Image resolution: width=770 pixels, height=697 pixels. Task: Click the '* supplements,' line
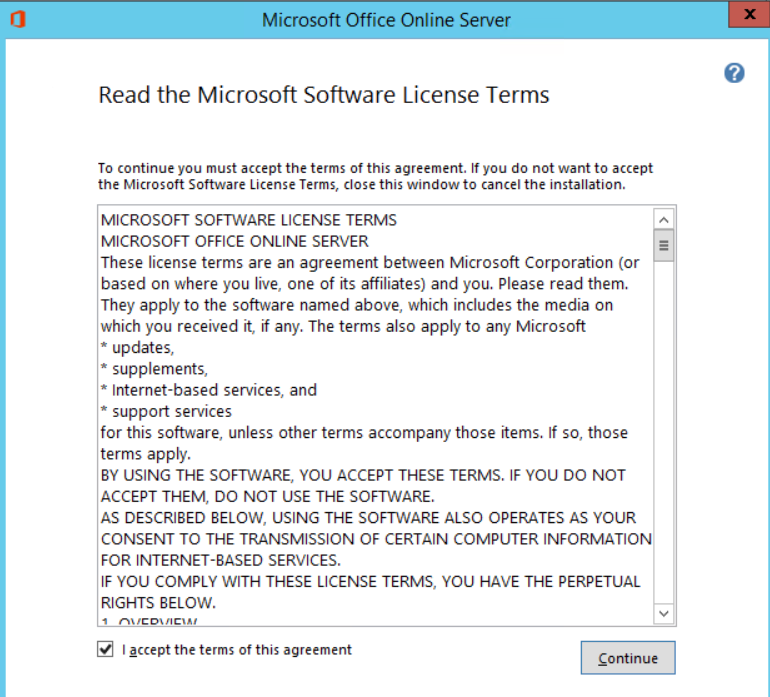154,369
